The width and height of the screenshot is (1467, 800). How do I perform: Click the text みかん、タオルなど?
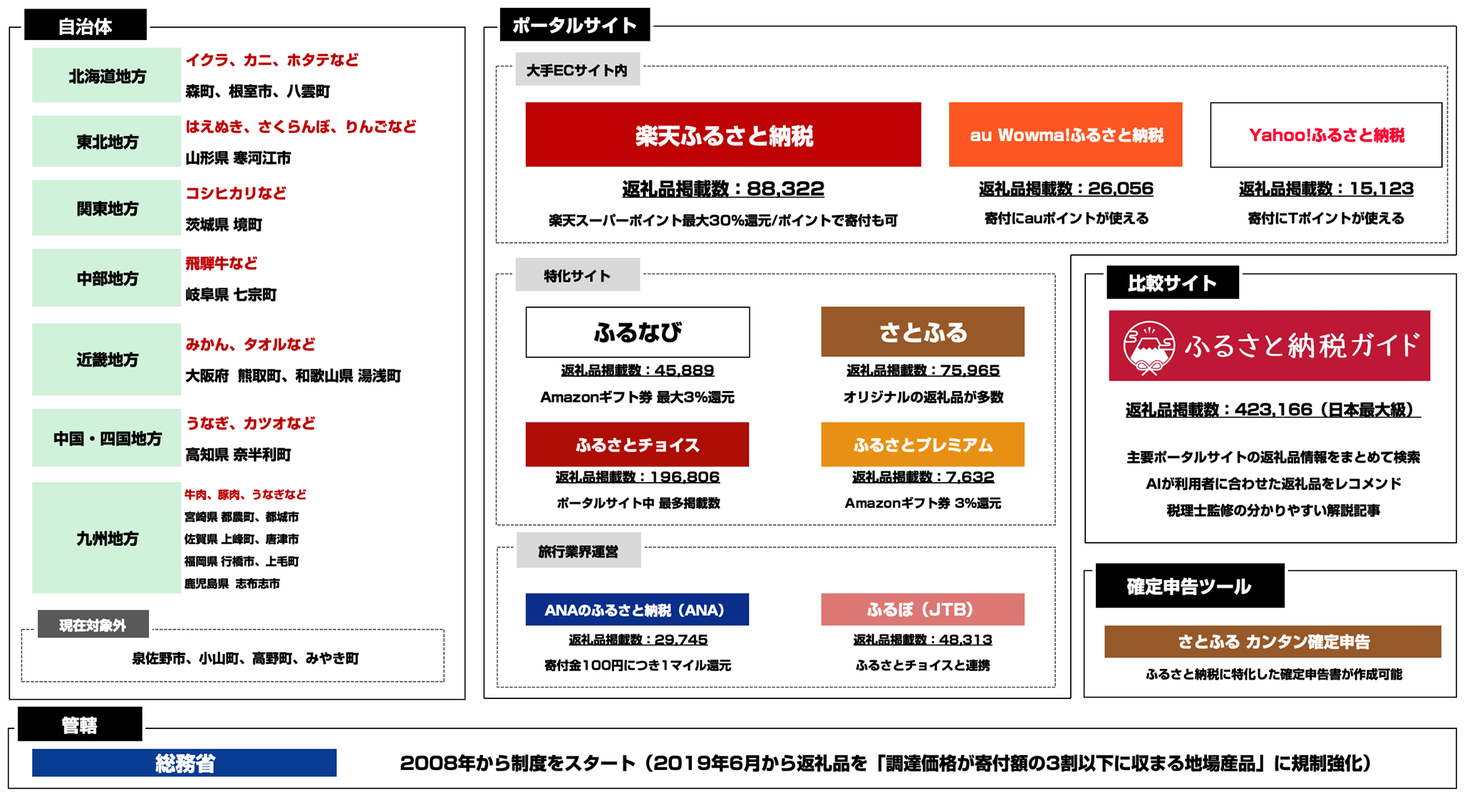click(x=250, y=344)
